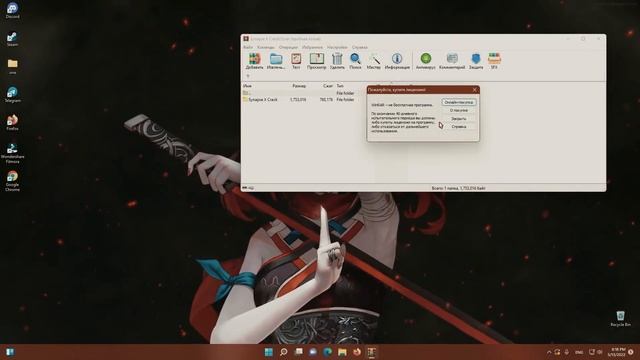Open the taskbar clock and date
Screen dimensions: 640x360
616,352
